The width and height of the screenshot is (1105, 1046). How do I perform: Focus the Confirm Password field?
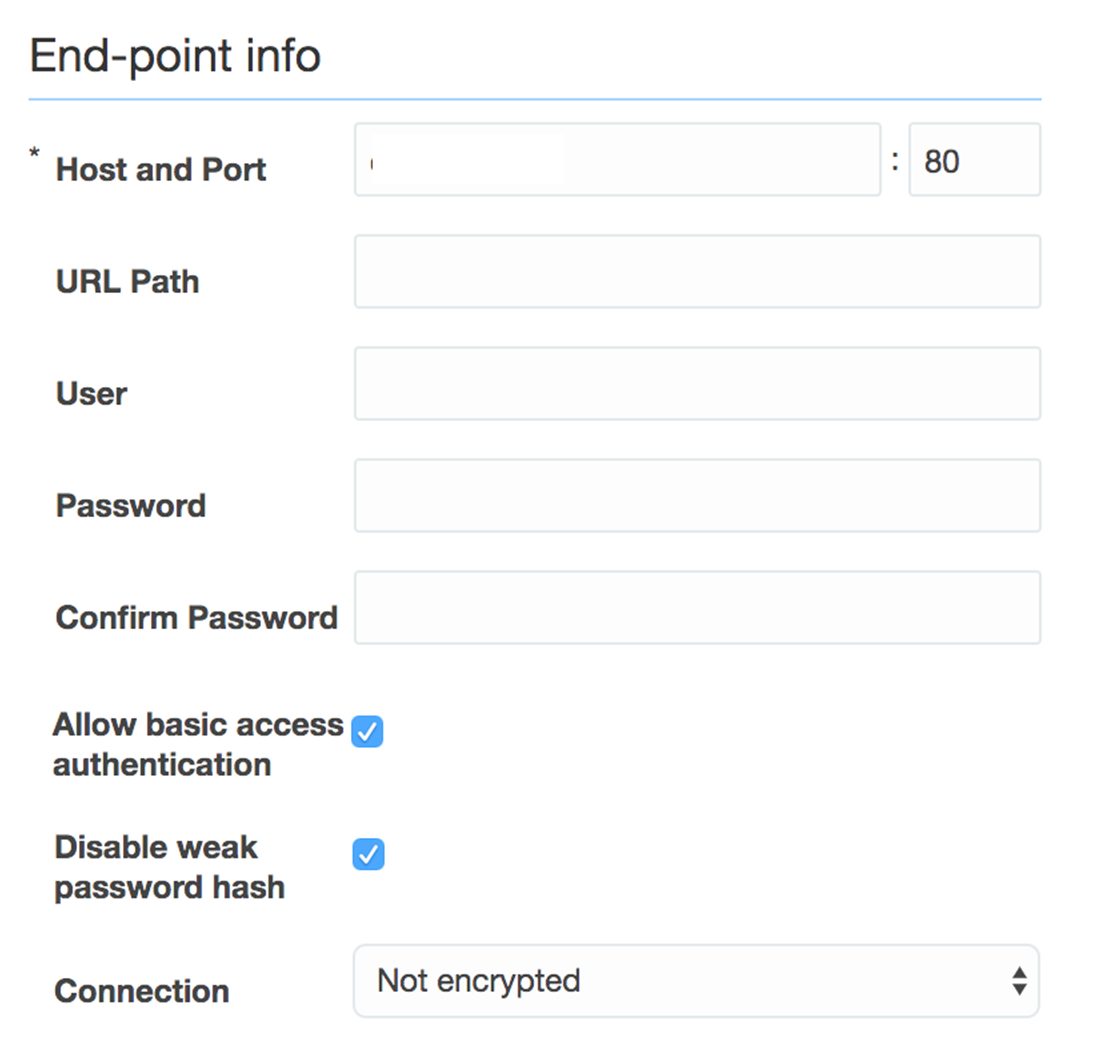[697, 608]
